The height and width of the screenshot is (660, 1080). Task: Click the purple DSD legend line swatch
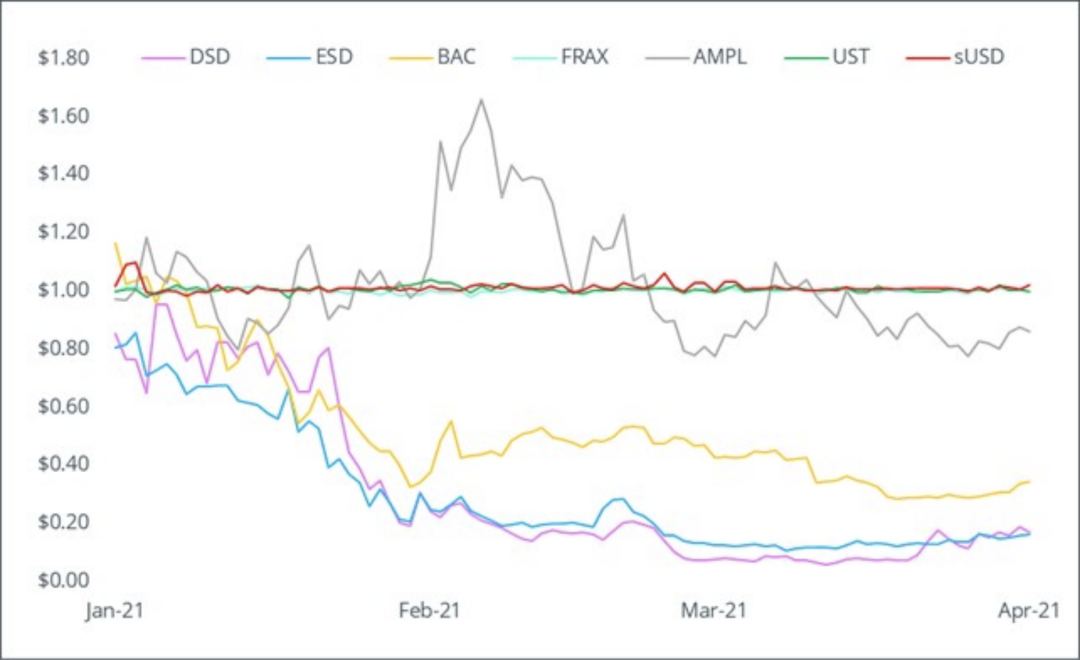tap(161, 57)
